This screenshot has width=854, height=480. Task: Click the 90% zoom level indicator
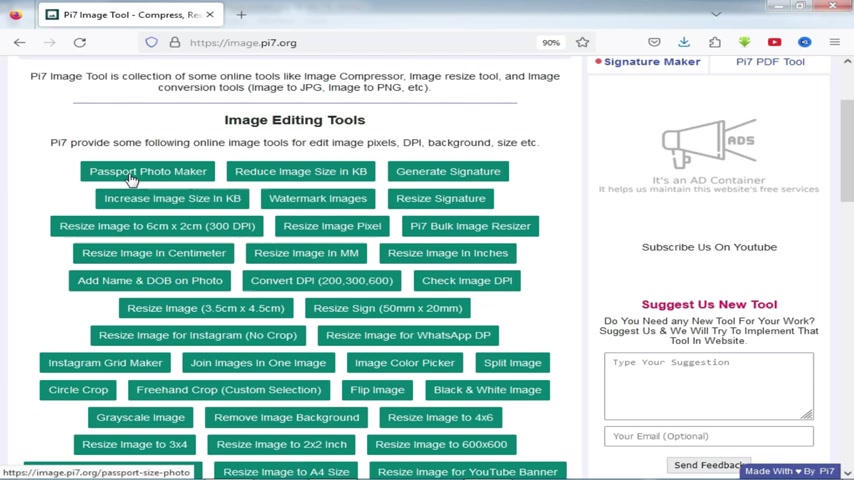551,42
